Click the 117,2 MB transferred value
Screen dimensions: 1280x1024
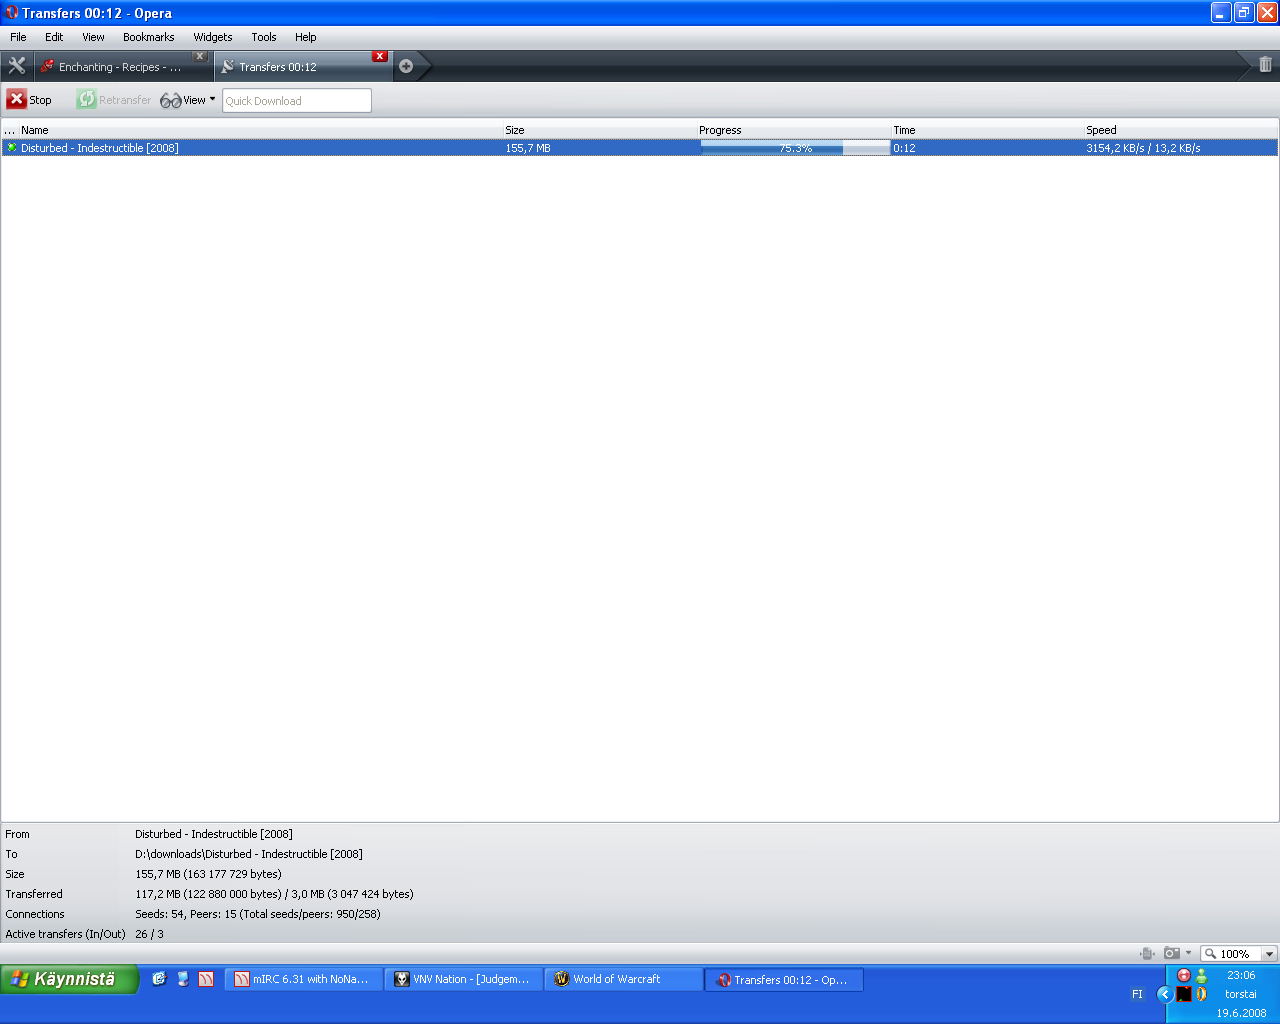coord(274,894)
